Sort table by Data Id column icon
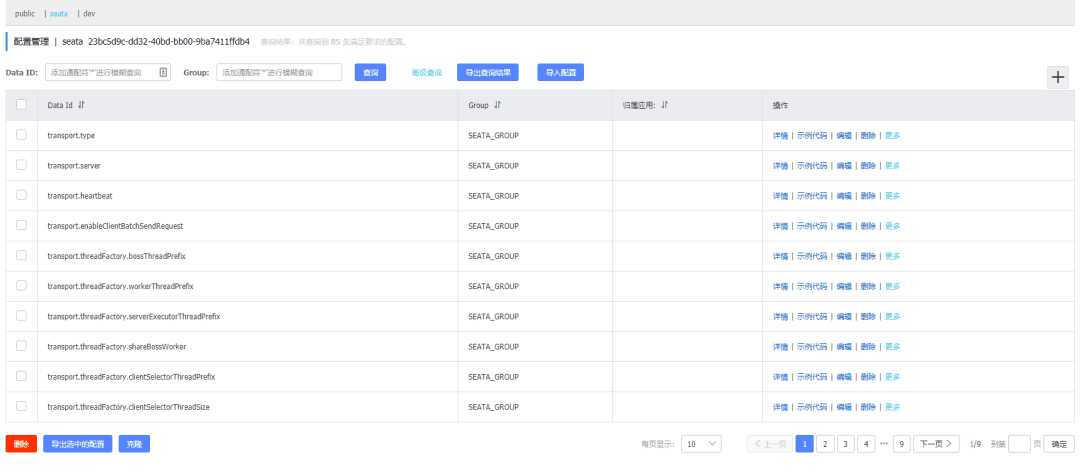The width and height of the screenshot is (1080, 472). tap(82, 105)
